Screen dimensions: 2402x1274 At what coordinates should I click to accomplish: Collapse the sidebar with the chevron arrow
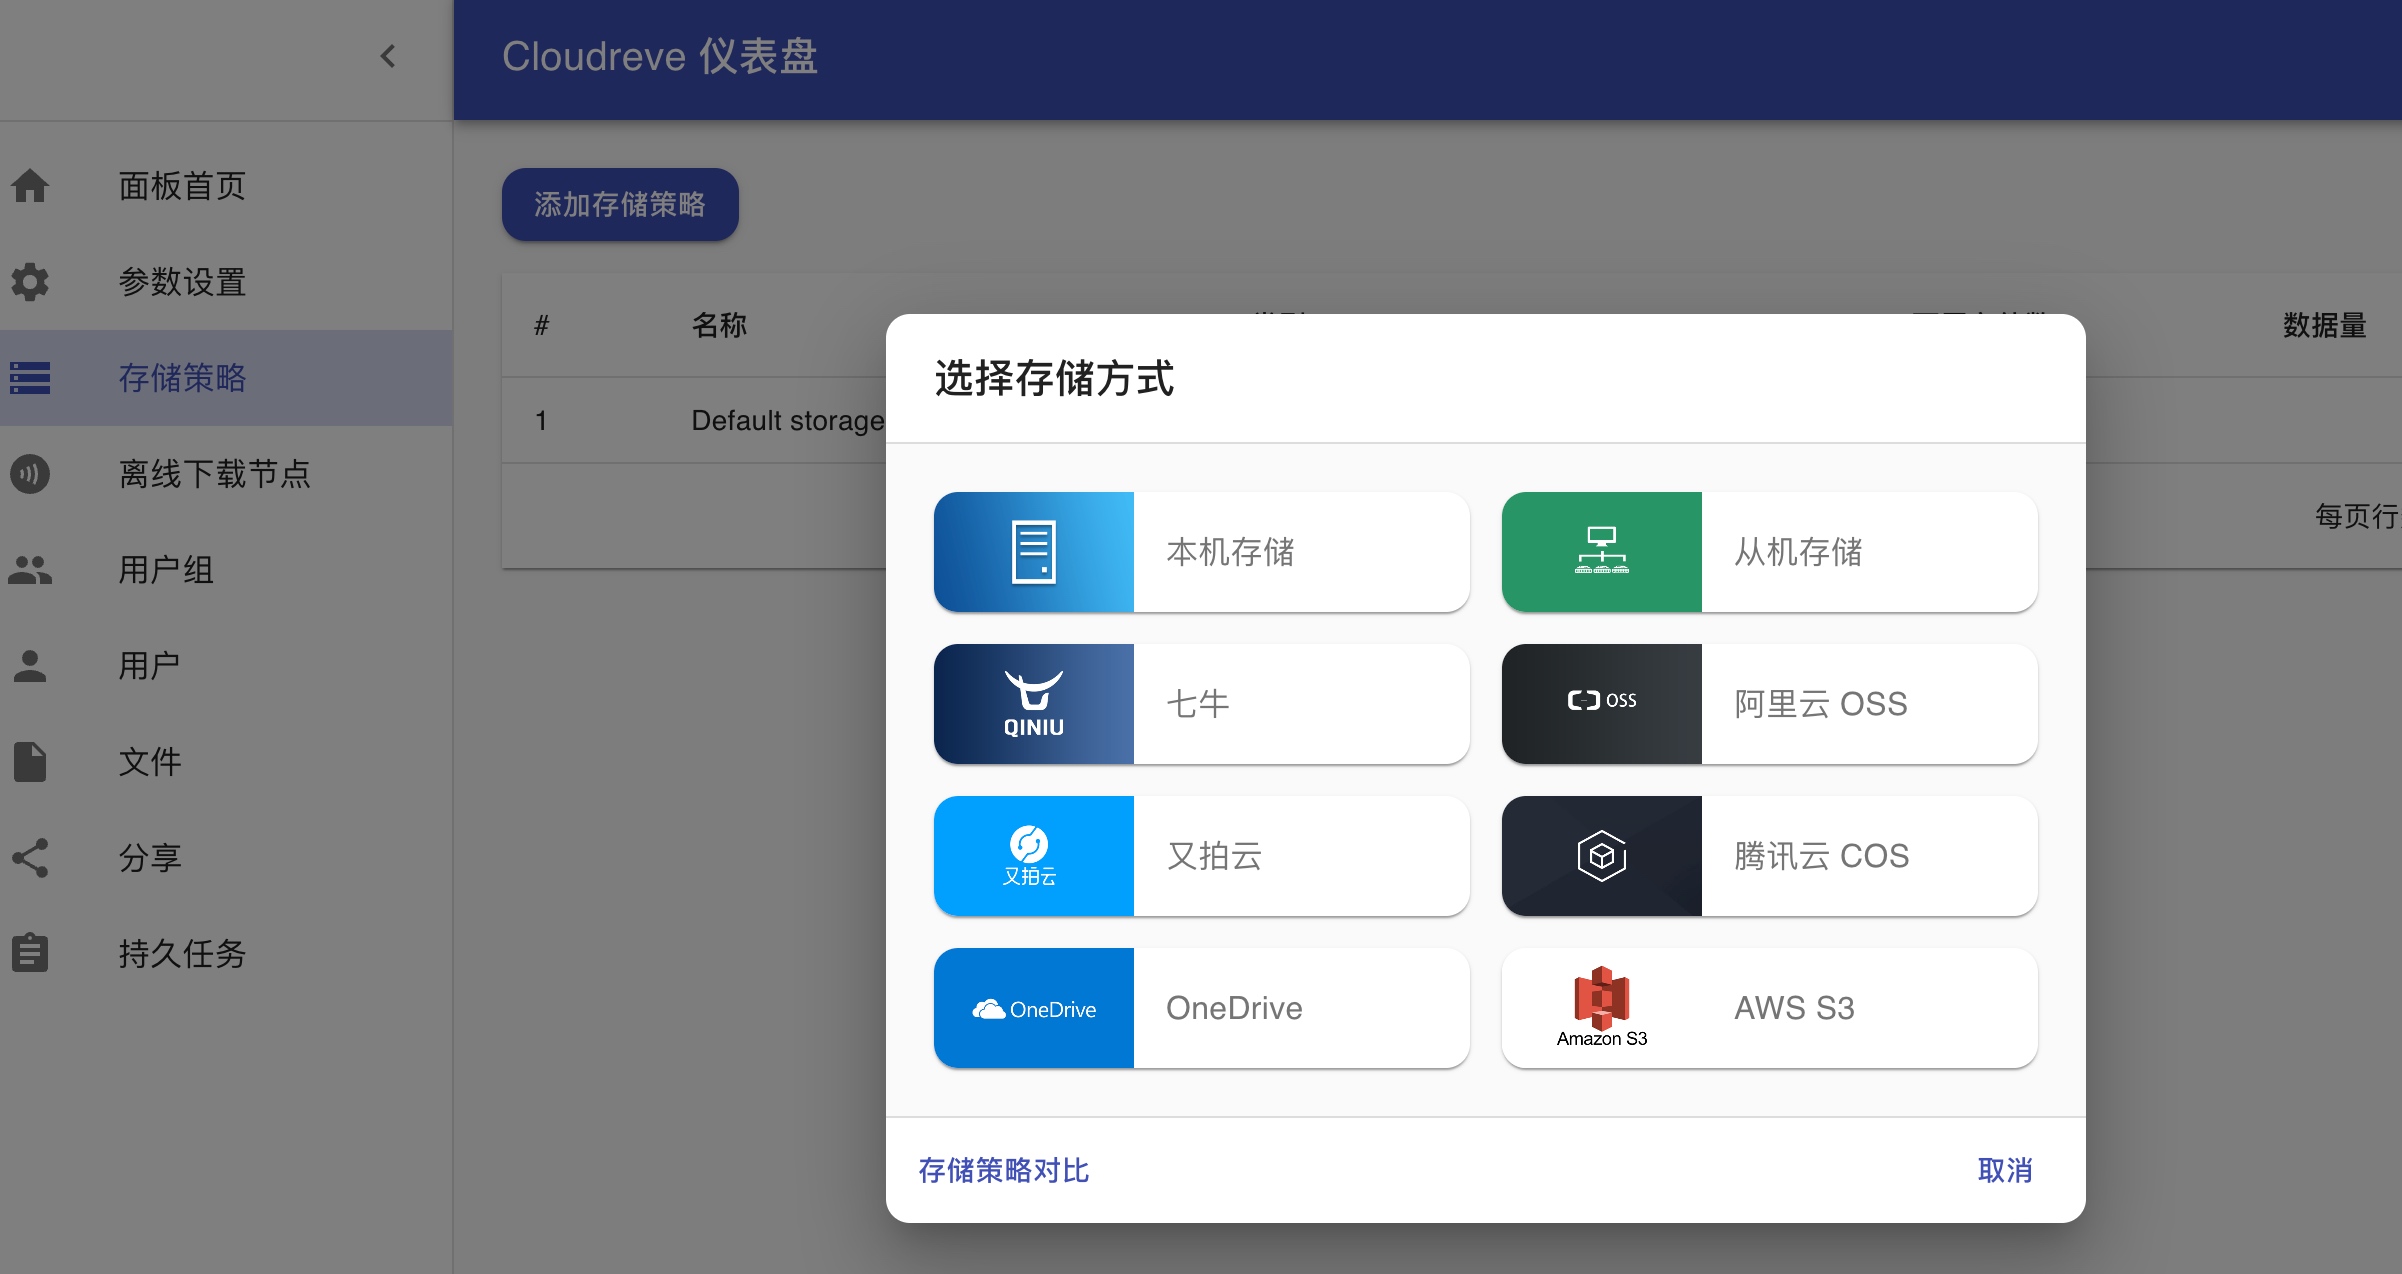(x=388, y=57)
